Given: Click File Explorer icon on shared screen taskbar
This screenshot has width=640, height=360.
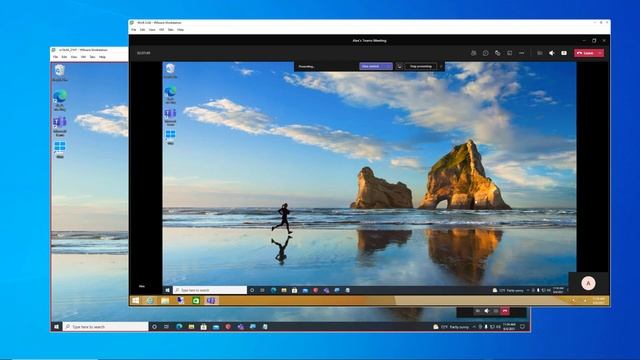Looking at the screenshot, I should point(284,290).
